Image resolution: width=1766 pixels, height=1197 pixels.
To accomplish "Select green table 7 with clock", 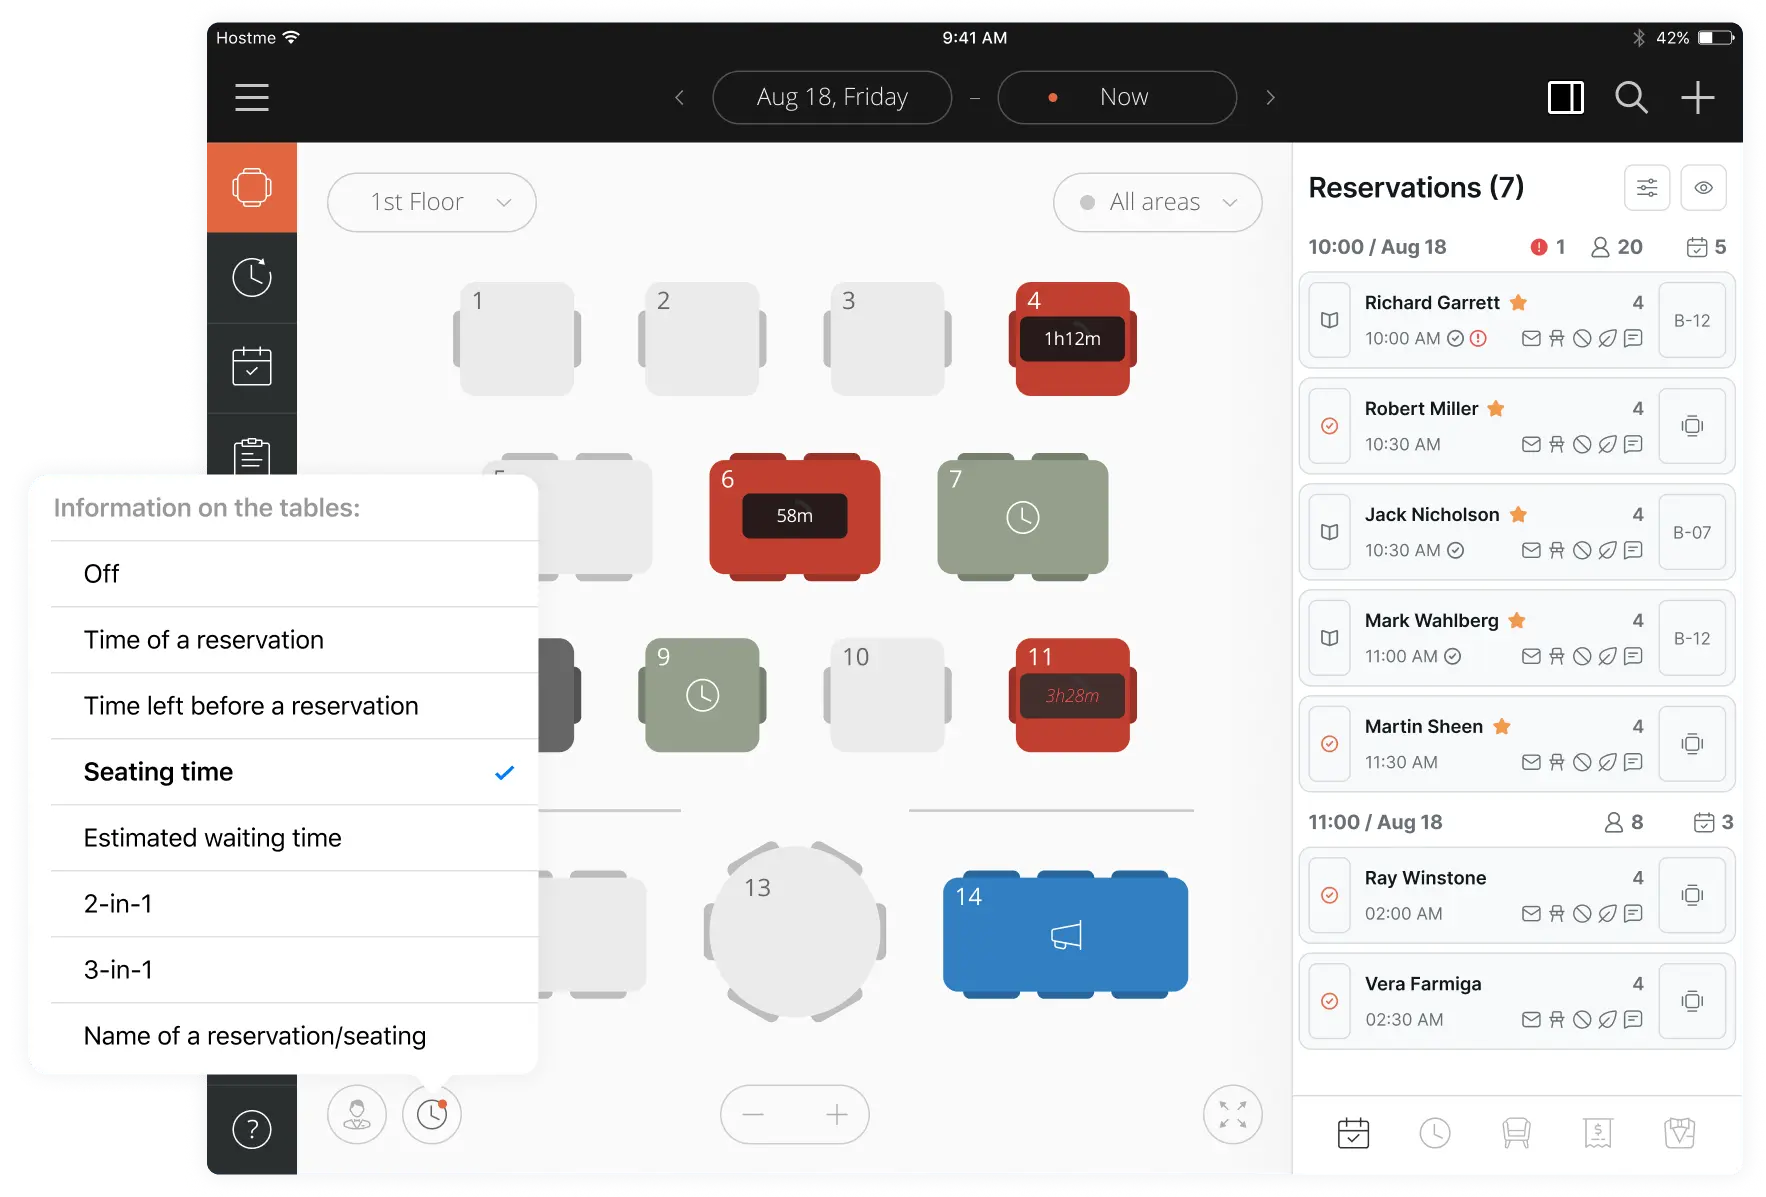I will click(1023, 517).
